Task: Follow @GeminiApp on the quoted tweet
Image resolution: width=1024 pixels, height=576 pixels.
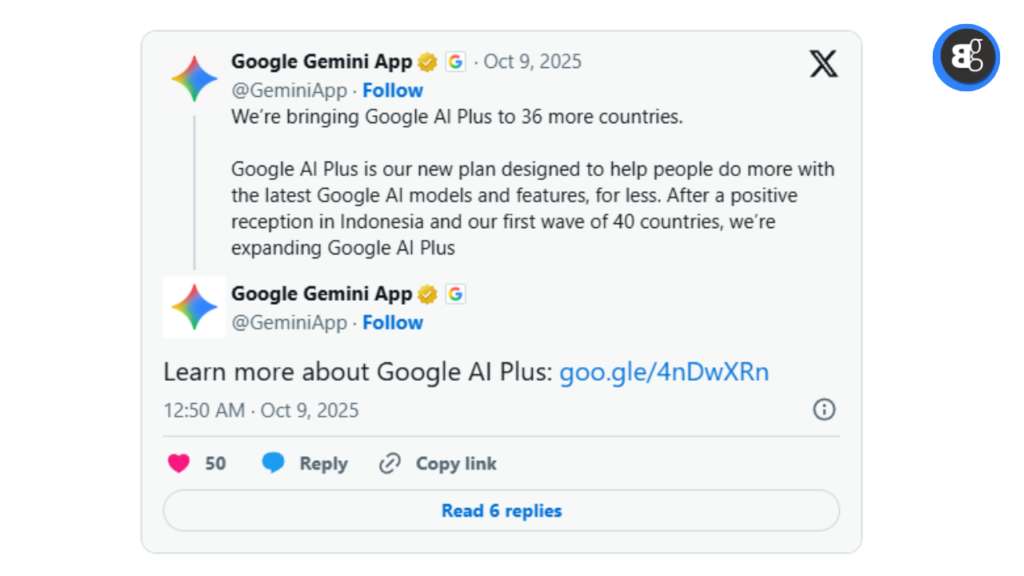Action: (x=392, y=322)
